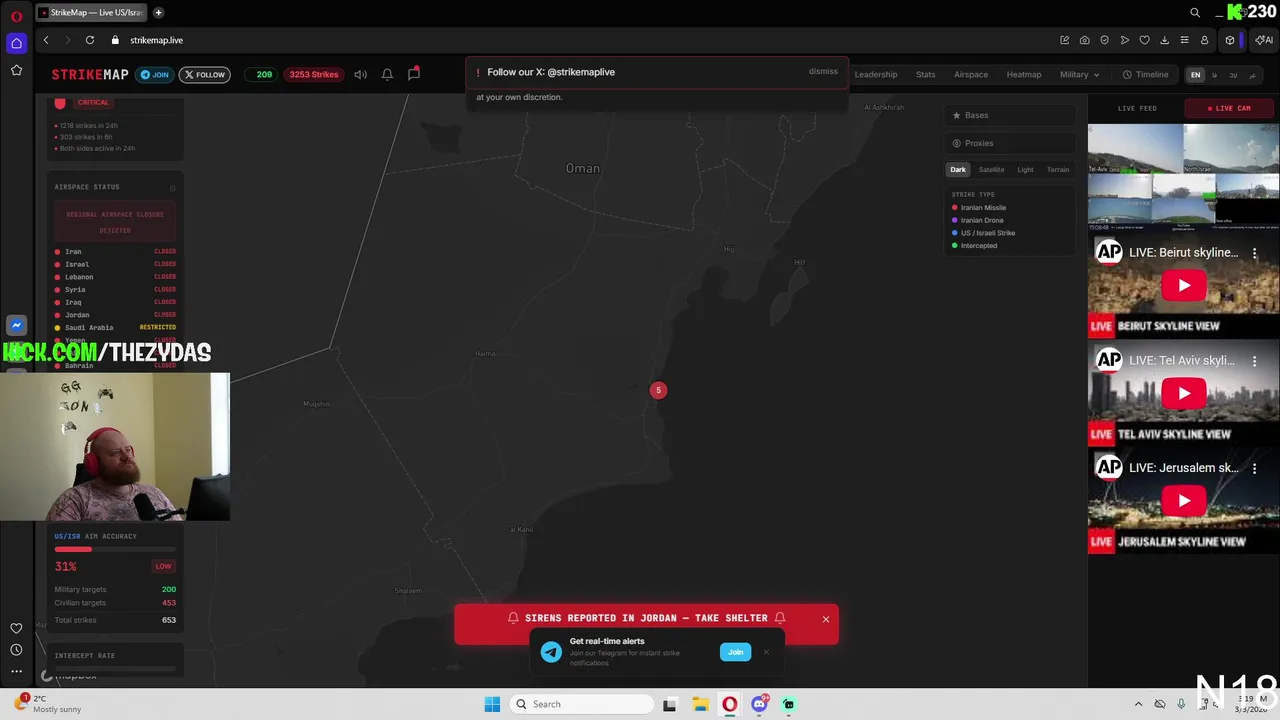Open Opera easy setup sliders icon
Image resolution: width=1280 pixels, height=720 pixels.
click(1184, 40)
